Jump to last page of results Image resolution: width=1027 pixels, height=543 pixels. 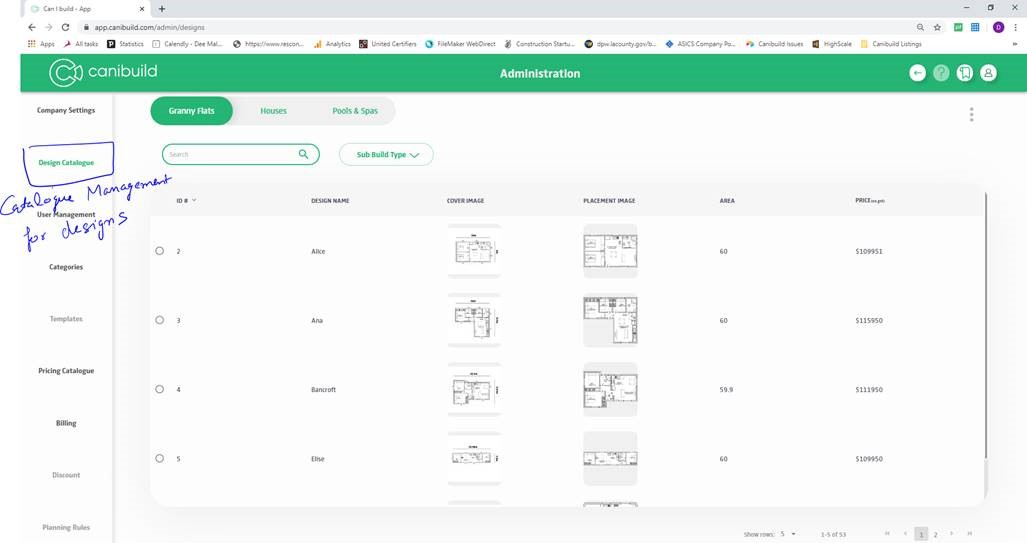click(x=969, y=534)
